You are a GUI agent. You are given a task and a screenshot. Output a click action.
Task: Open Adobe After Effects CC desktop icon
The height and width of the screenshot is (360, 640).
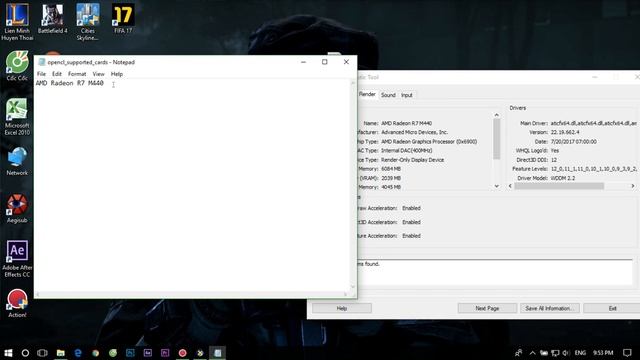pyautogui.click(x=17, y=259)
